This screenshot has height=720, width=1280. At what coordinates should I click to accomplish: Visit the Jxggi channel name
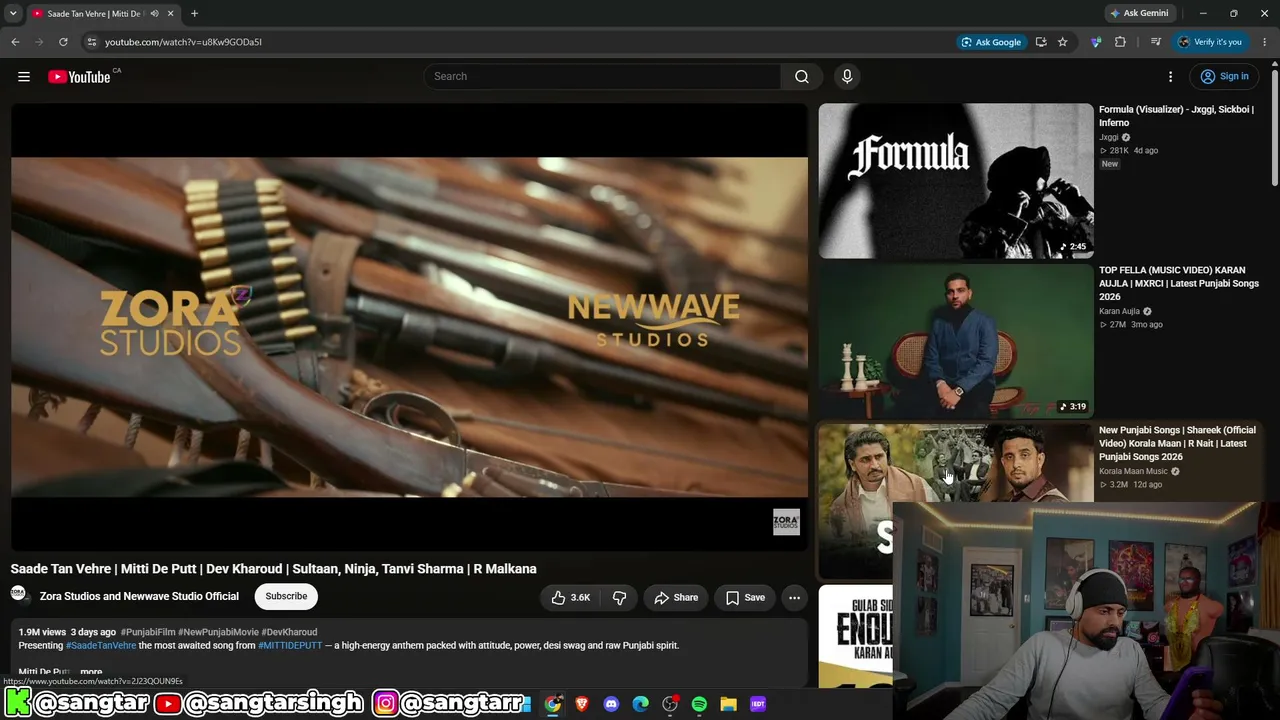[1109, 137]
